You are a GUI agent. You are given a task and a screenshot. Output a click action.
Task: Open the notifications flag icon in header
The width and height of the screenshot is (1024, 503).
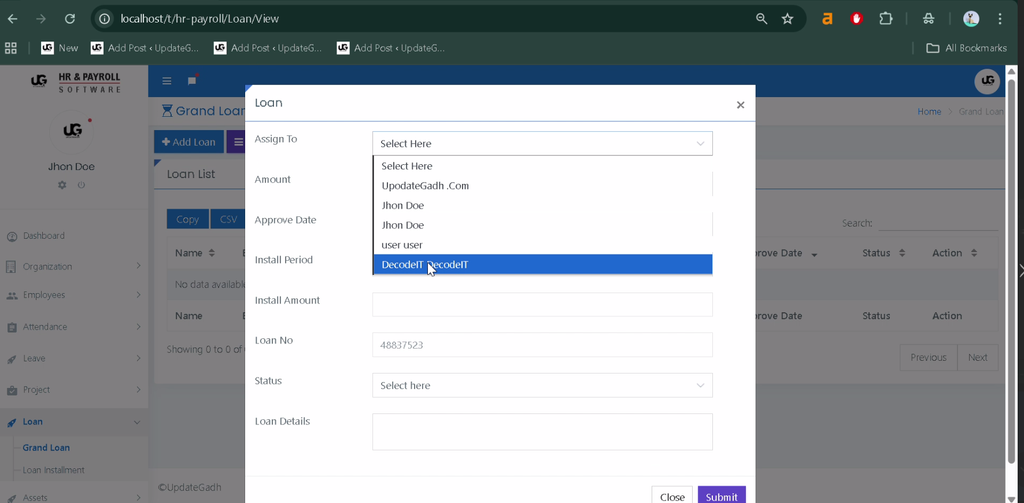coord(192,80)
